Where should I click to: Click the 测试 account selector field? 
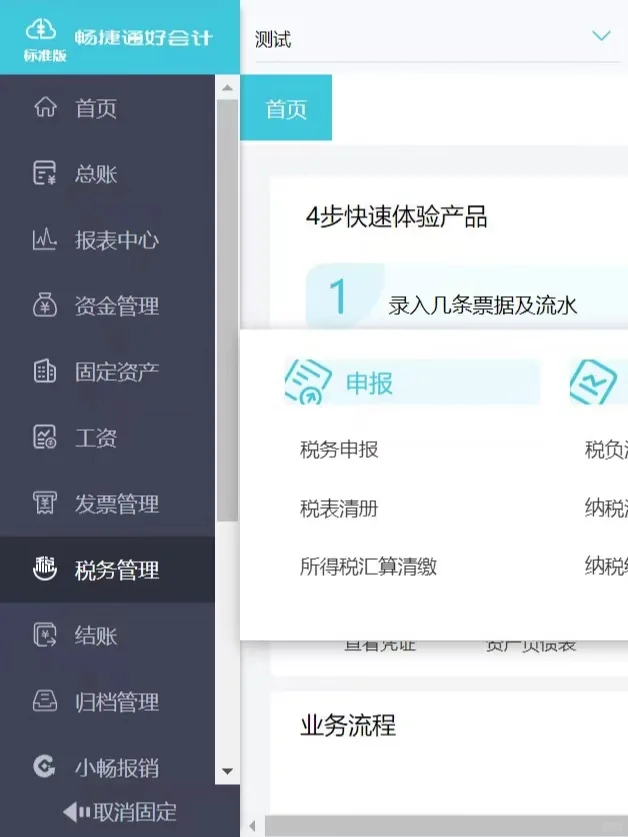coord(437,38)
